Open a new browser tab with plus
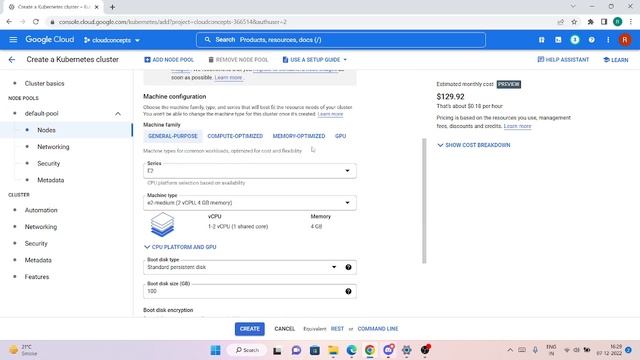 (x=112, y=7)
